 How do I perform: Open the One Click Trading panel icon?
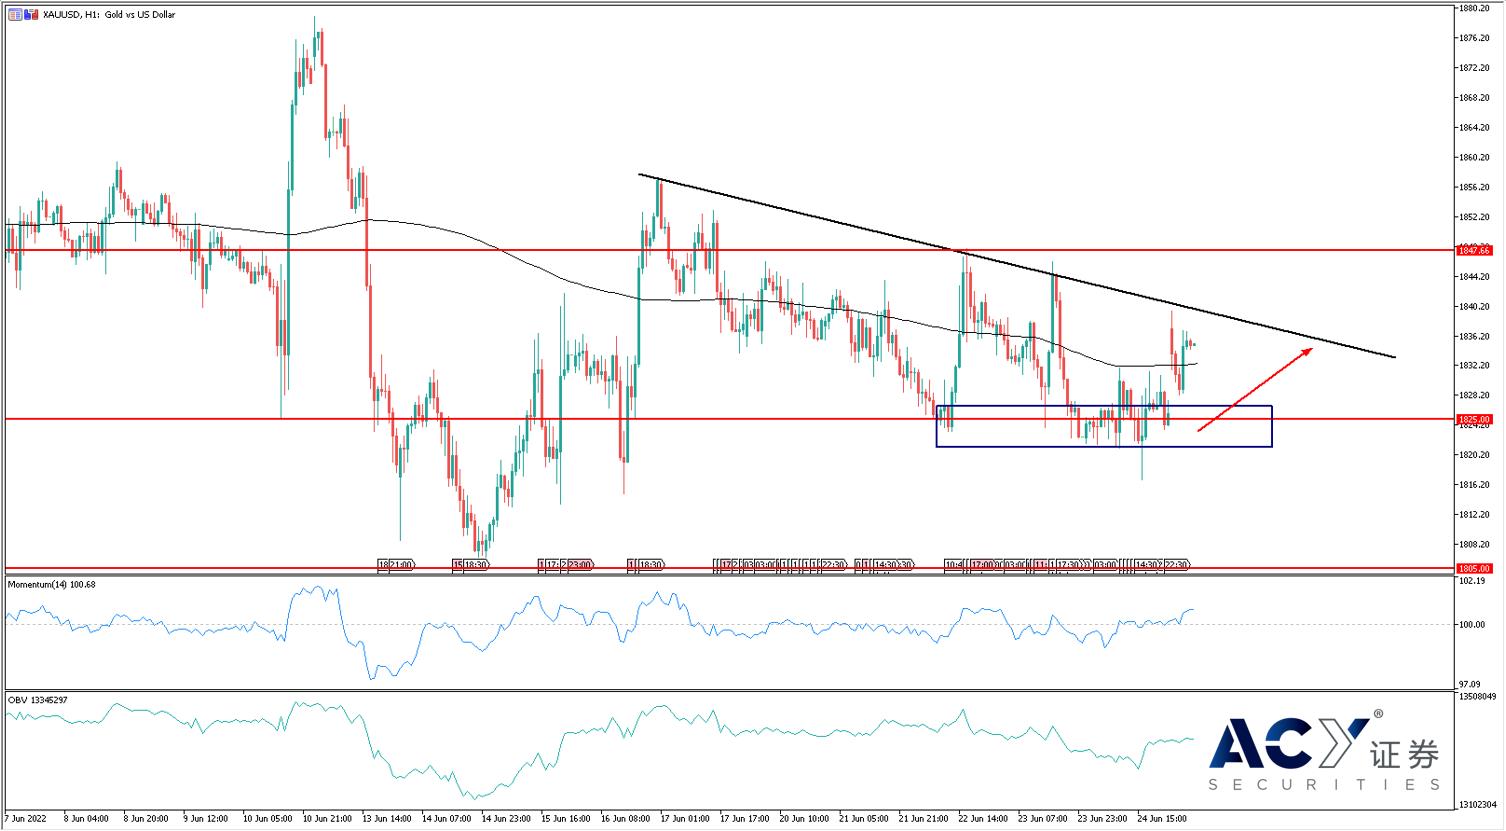pyautogui.click(x=15, y=15)
